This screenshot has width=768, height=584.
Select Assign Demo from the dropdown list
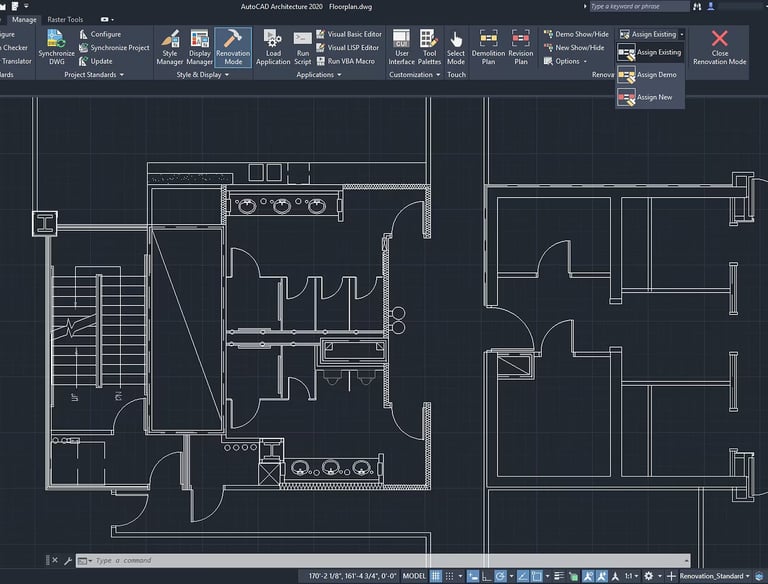[x=650, y=75]
